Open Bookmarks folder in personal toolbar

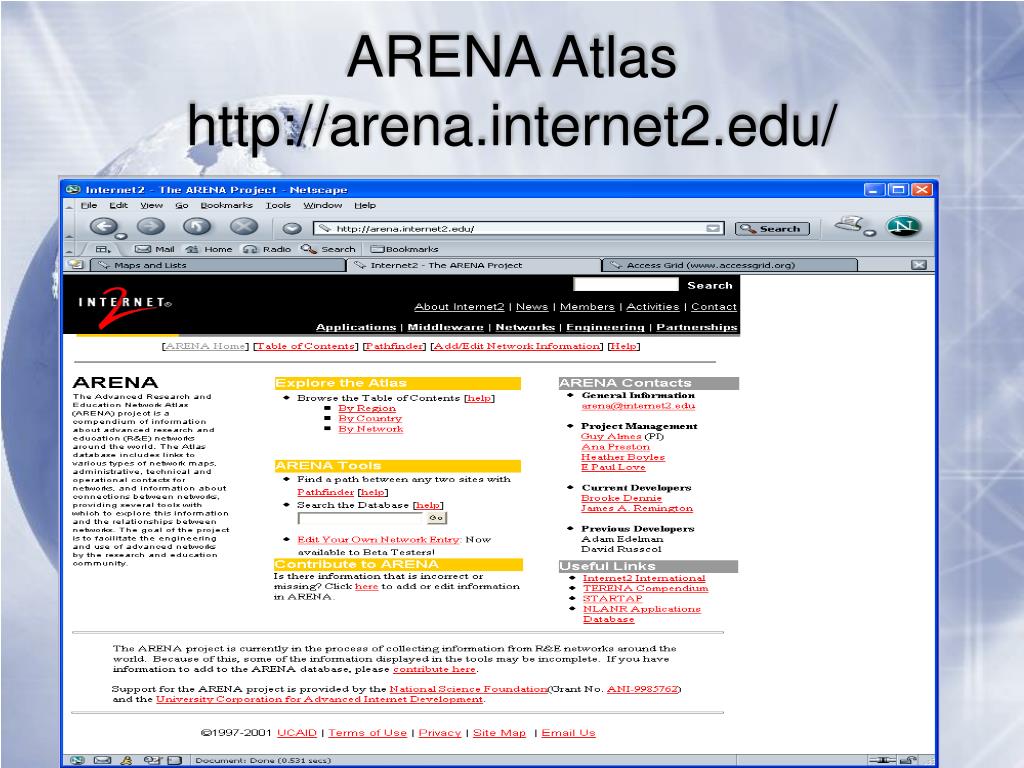pyautogui.click(x=404, y=249)
